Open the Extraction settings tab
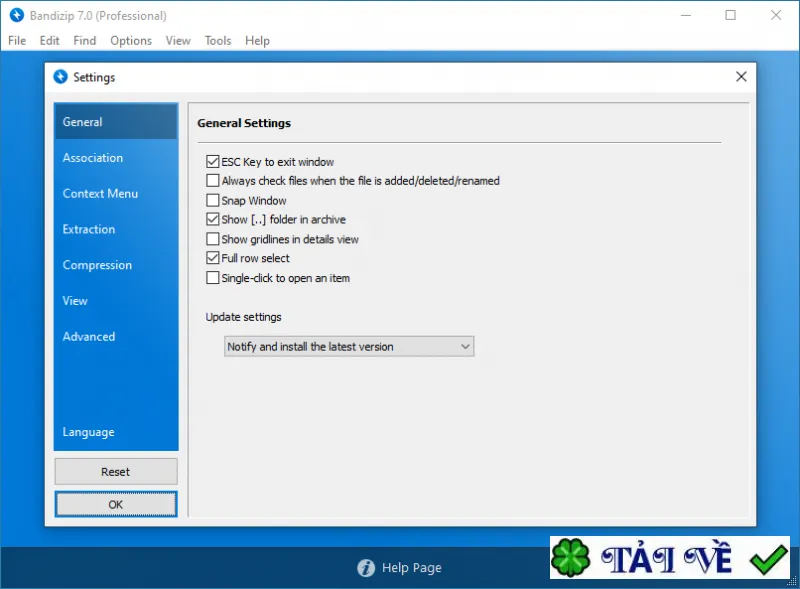The width and height of the screenshot is (800, 589). [x=116, y=229]
